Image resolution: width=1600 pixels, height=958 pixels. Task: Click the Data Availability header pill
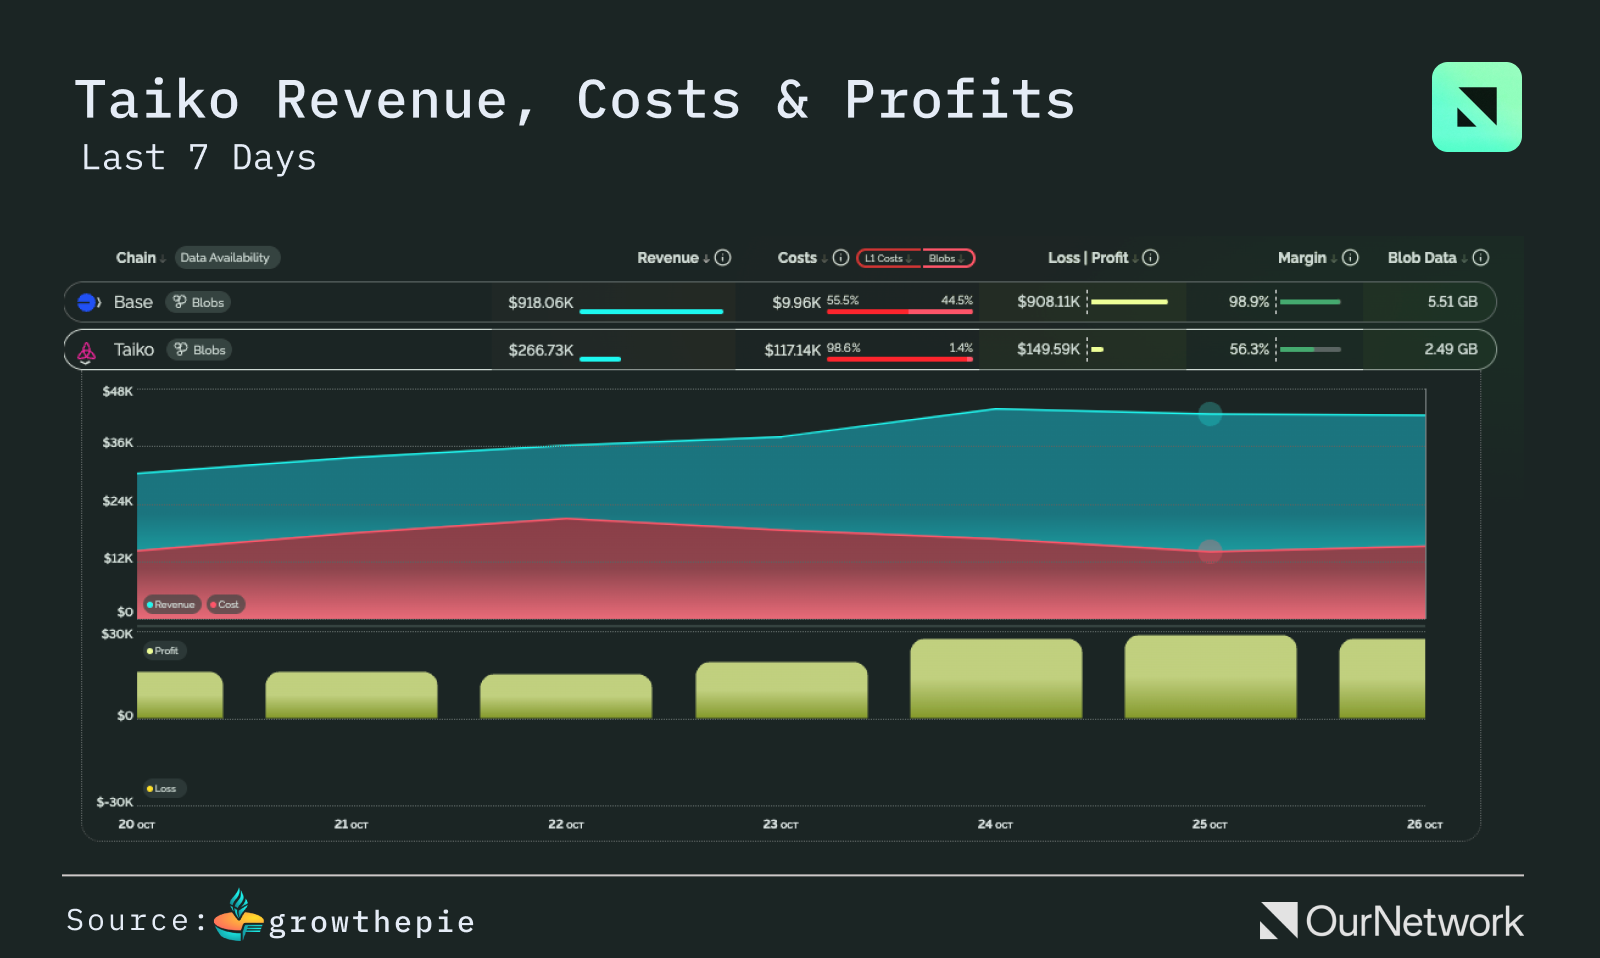[227, 258]
